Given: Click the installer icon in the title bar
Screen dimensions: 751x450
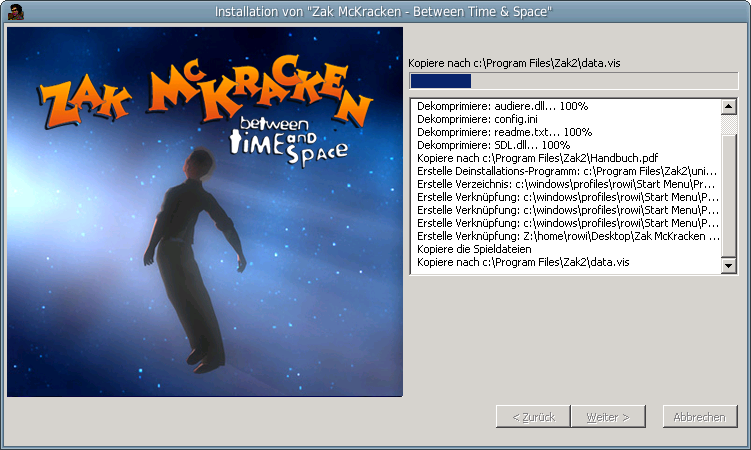Looking at the screenshot, I should [16, 11].
